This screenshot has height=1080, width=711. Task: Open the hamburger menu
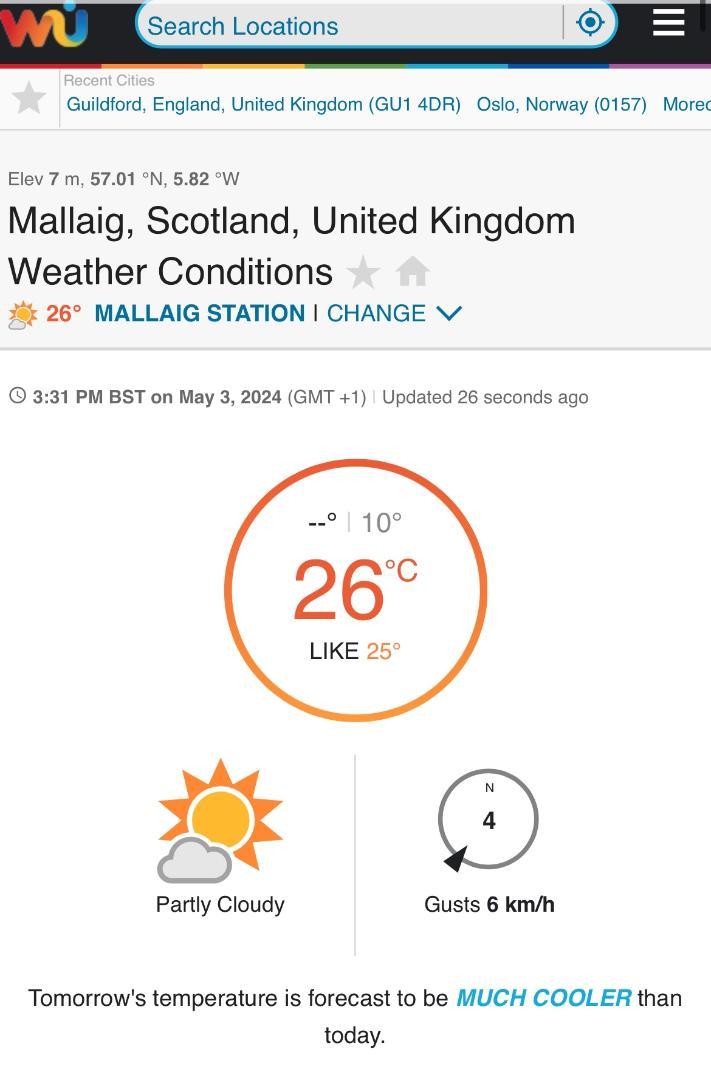(668, 23)
